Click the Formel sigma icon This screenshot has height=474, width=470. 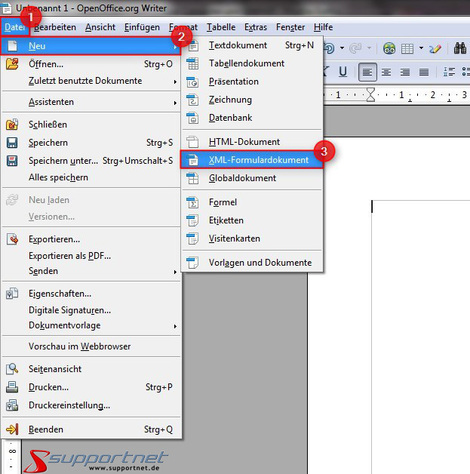click(193, 202)
